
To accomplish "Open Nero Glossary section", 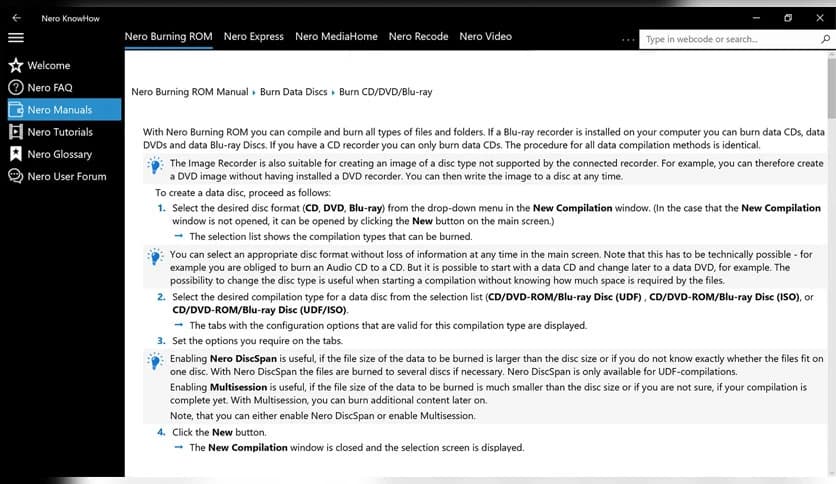I will pyautogui.click(x=65, y=154).
